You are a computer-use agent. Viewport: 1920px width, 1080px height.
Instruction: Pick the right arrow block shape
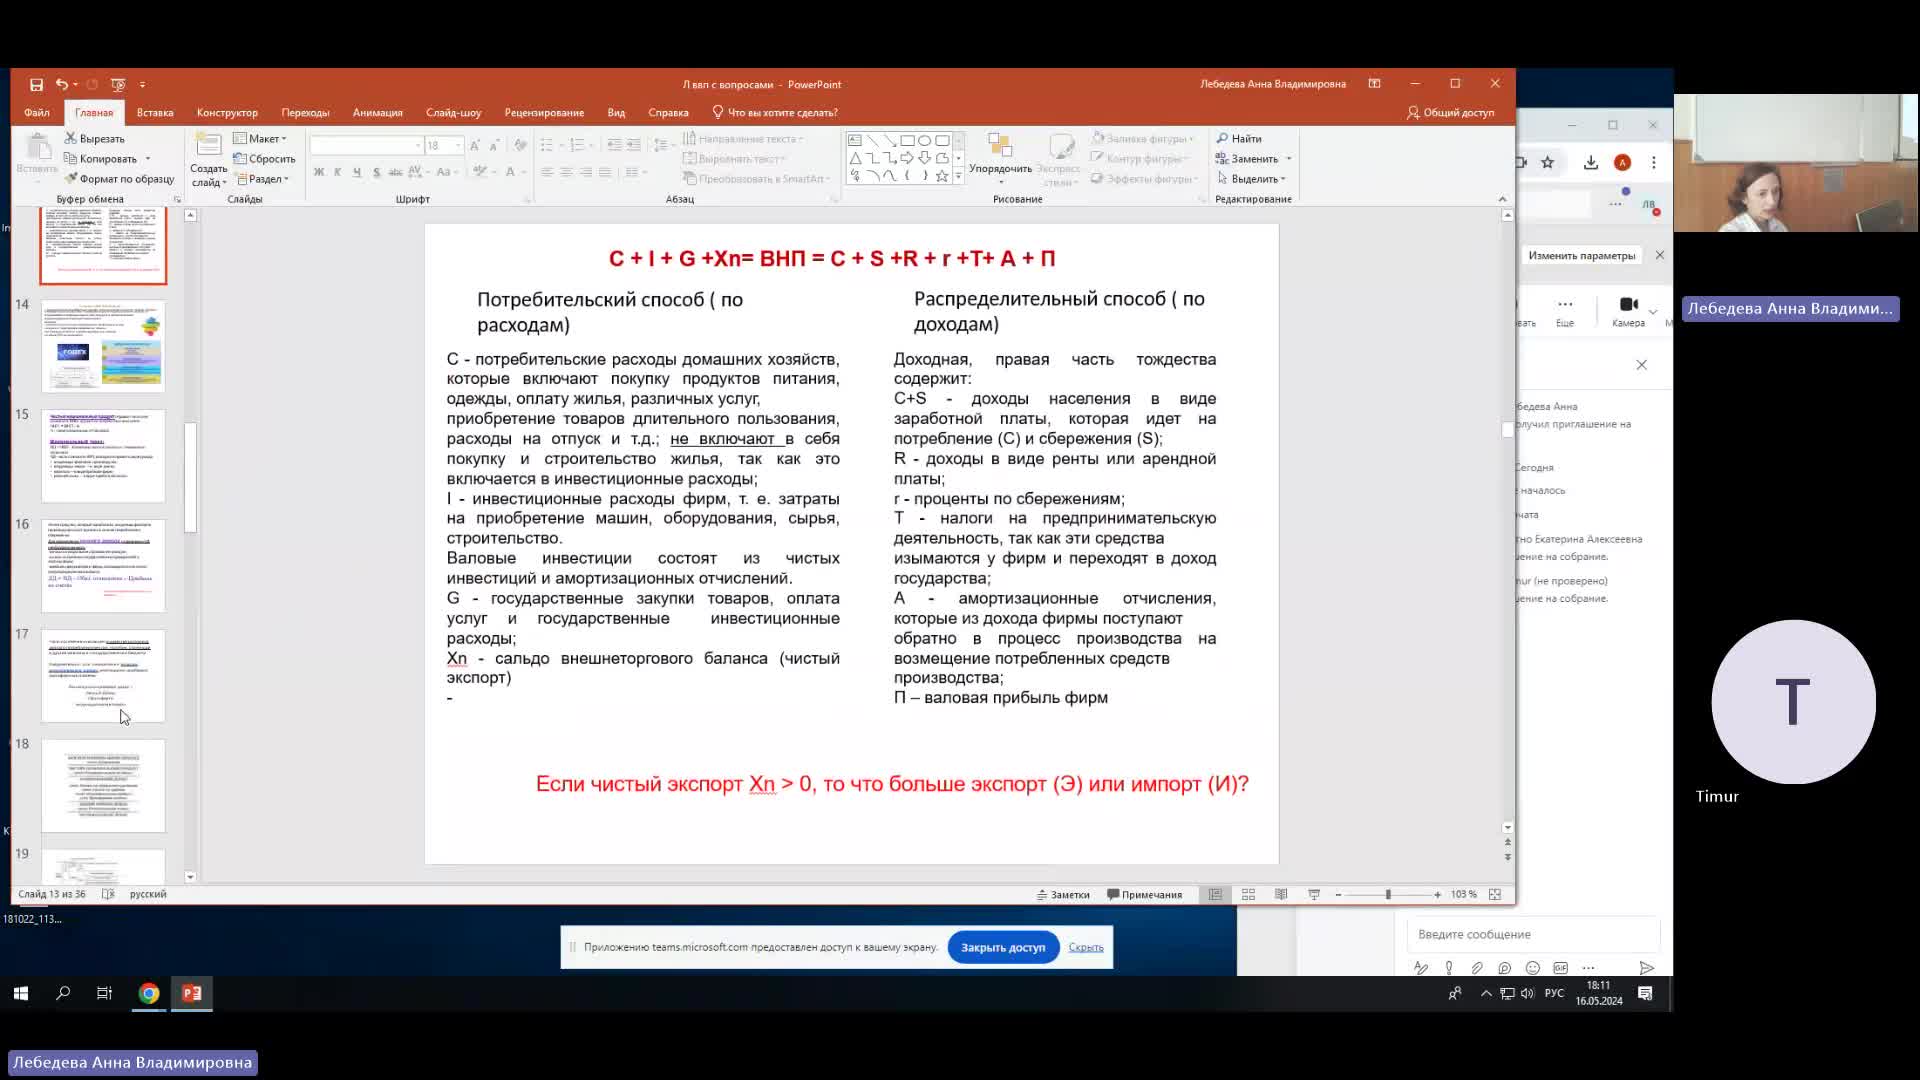tap(907, 158)
